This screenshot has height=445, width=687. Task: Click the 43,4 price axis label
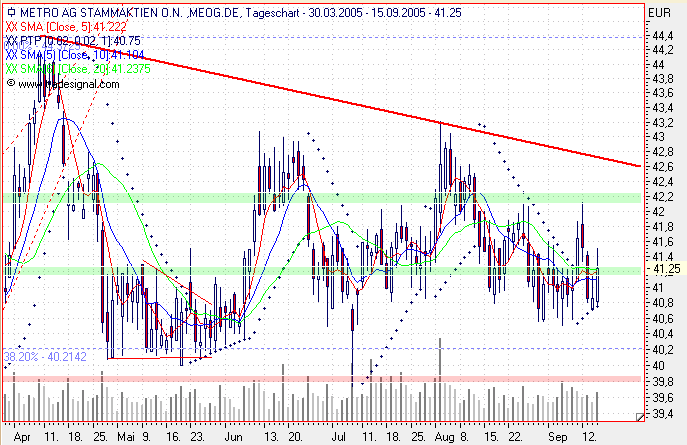[x=663, y=107]
